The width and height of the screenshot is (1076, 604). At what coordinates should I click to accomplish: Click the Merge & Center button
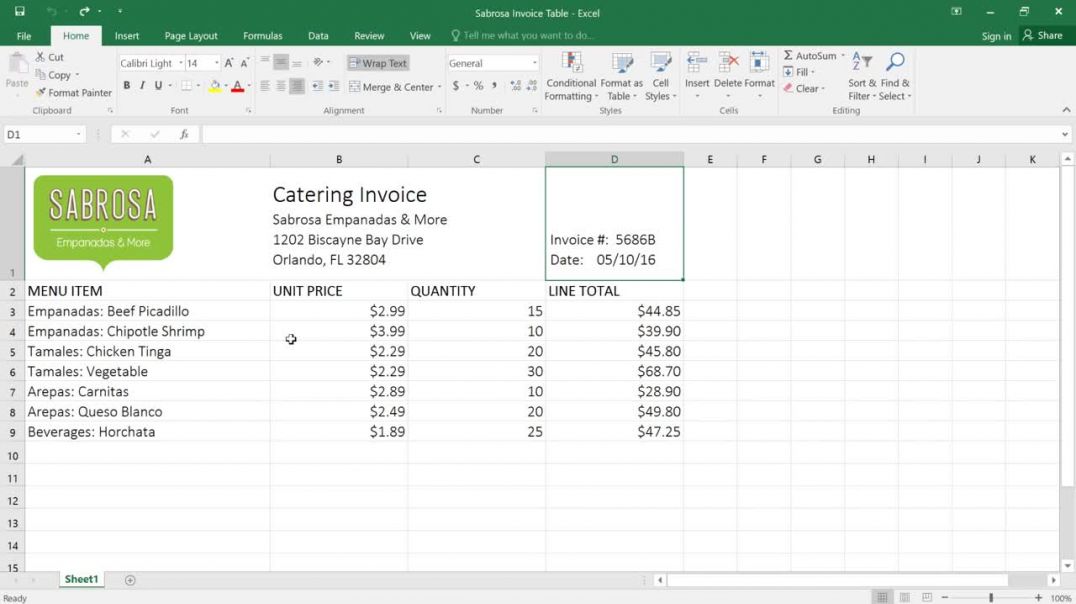tap(391, 87)
